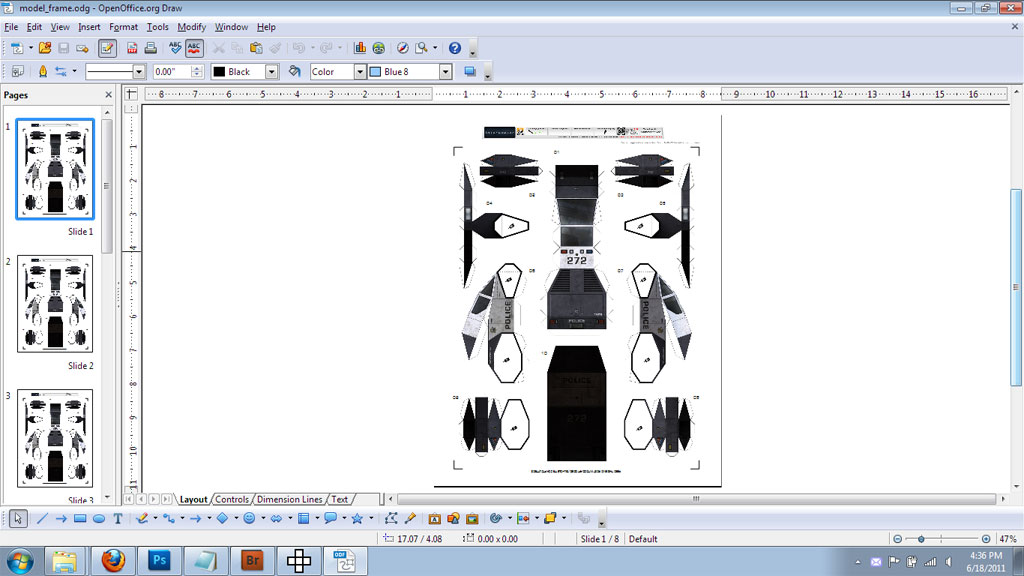
Task: Click the Export as PDF icon
Action: coord(131,48)
